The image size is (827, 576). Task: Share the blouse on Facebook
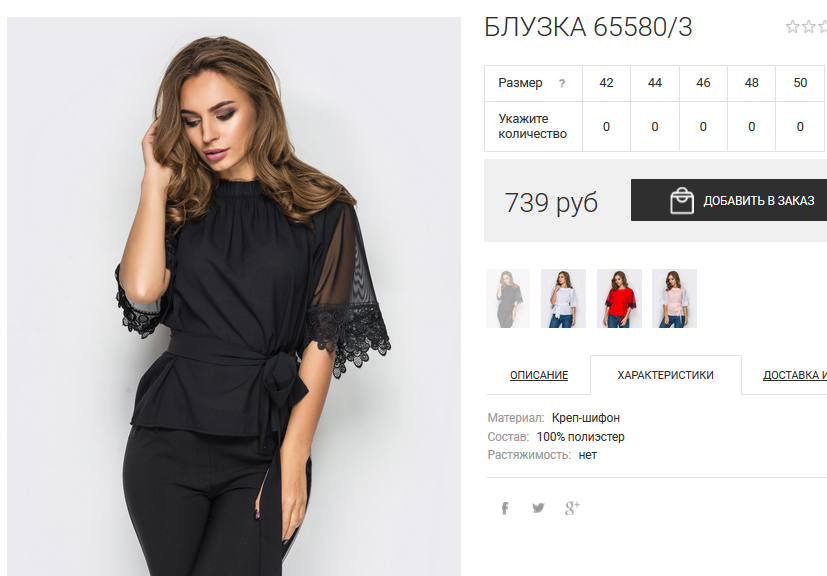pyautogui.click(x=505, y=508)
